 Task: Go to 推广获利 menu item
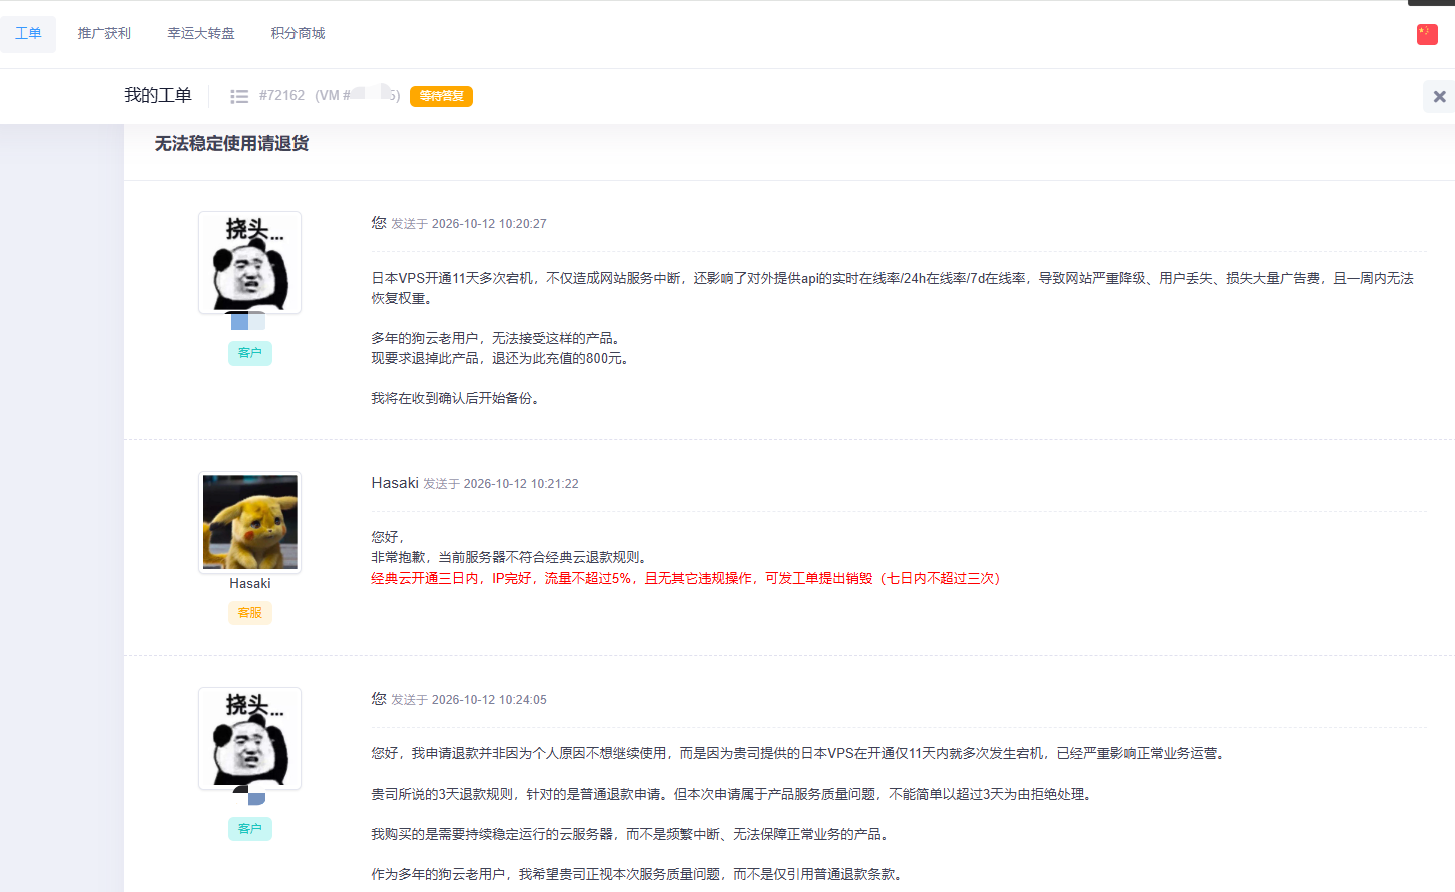pos(104,33)
